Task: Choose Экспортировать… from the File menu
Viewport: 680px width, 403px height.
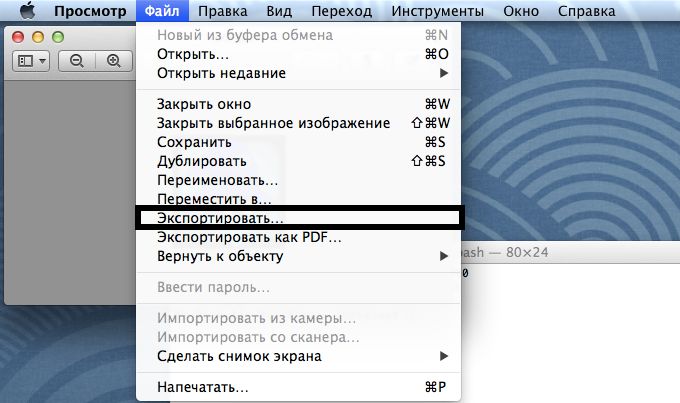Action: pyautogui.click(x=220, y=217)
